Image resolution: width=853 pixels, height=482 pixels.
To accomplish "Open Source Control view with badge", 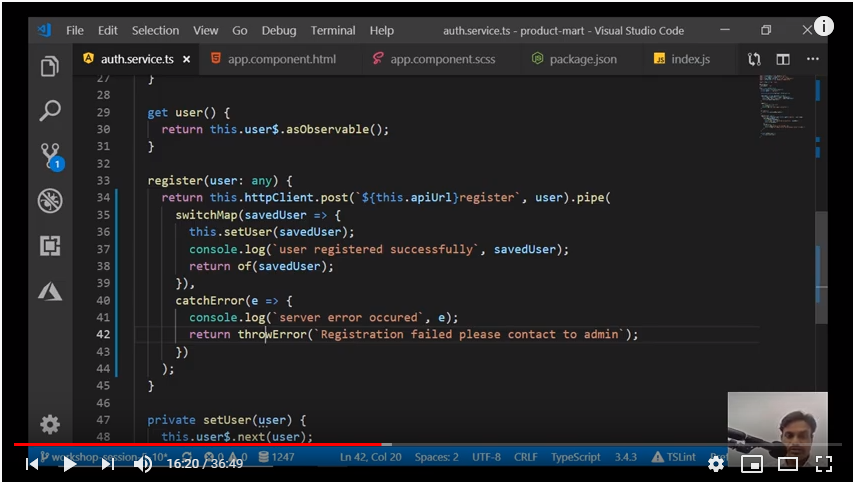I will [49, 155].
